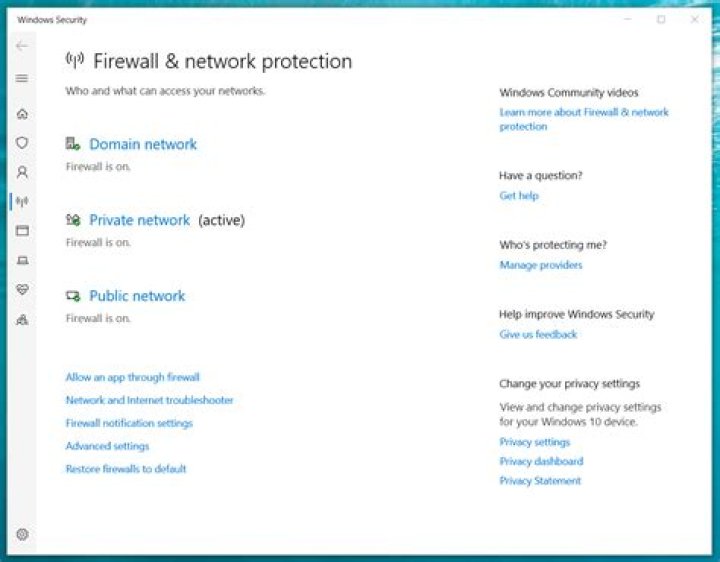Open Device security laptop icon
Image resolution: width=720 pixels, height=562 pixels.
pos(22,260)
